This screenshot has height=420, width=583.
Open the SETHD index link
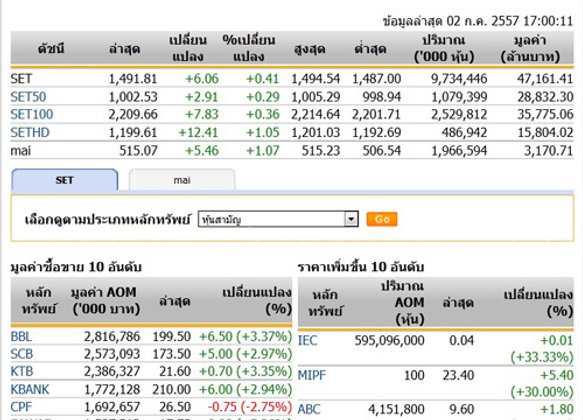(x=30, y=133)
